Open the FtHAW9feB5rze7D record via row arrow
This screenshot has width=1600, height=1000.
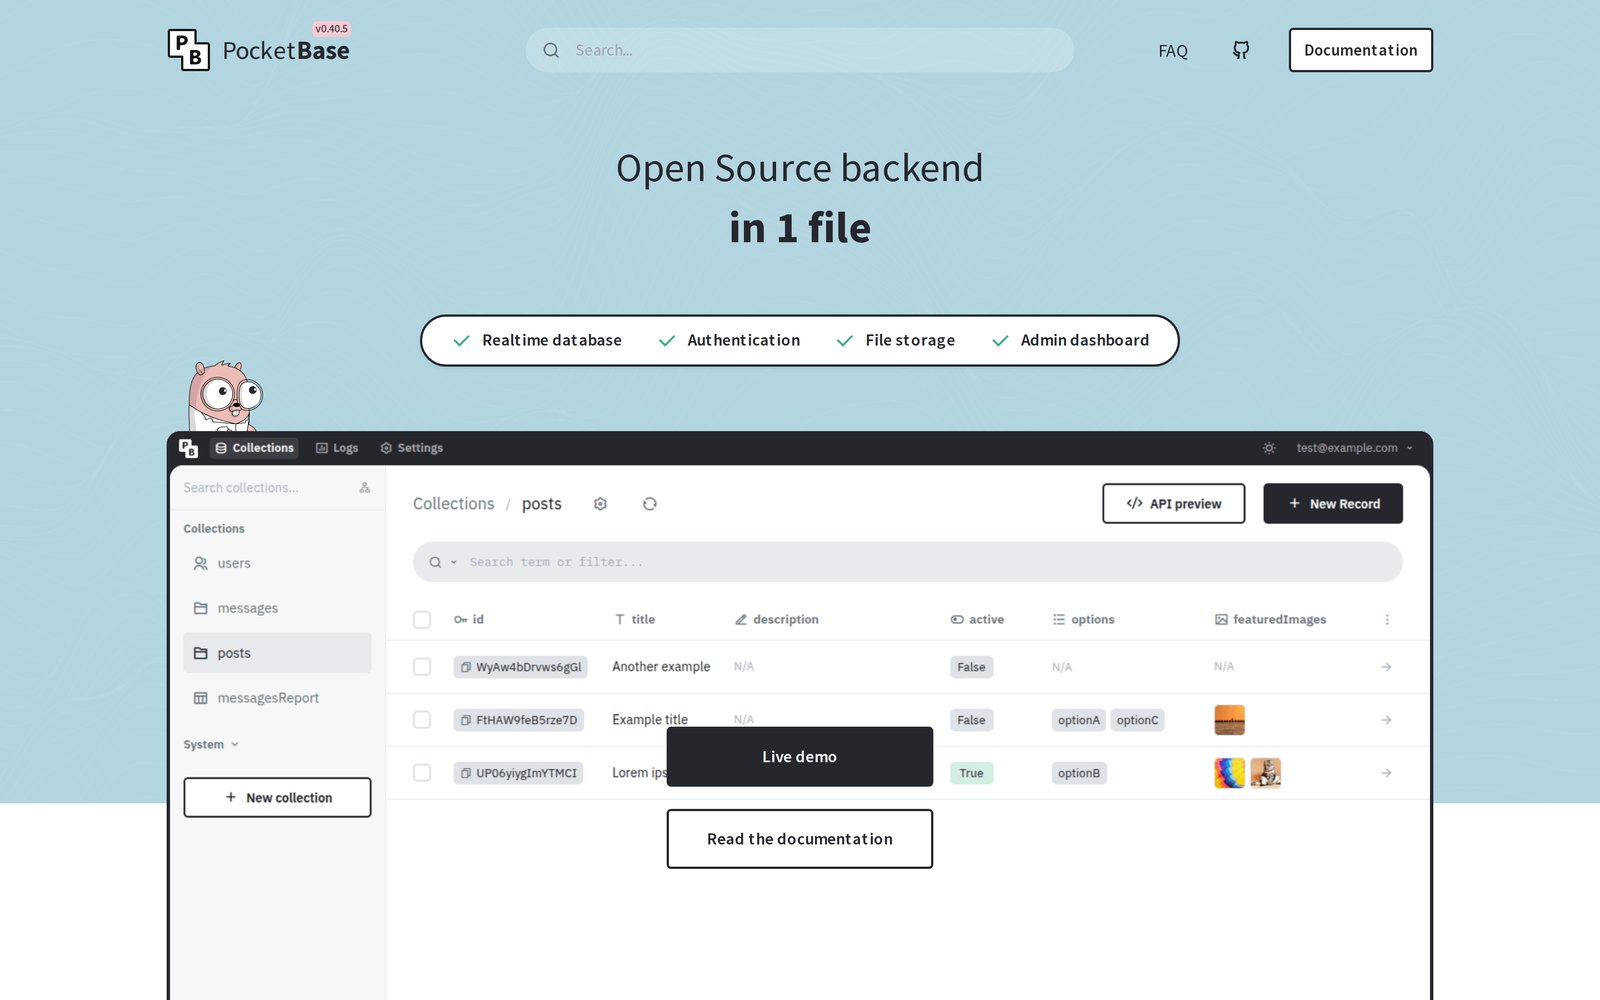(x=1386, y=720)
